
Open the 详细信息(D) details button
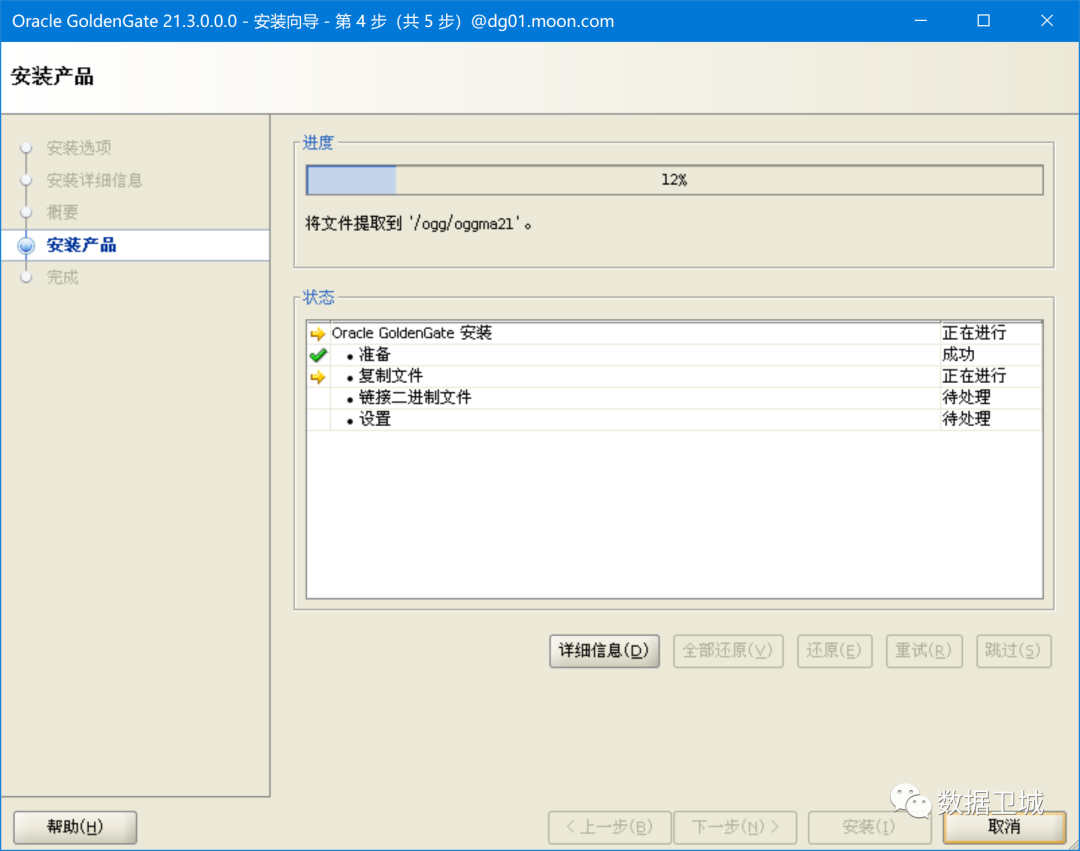604,651
